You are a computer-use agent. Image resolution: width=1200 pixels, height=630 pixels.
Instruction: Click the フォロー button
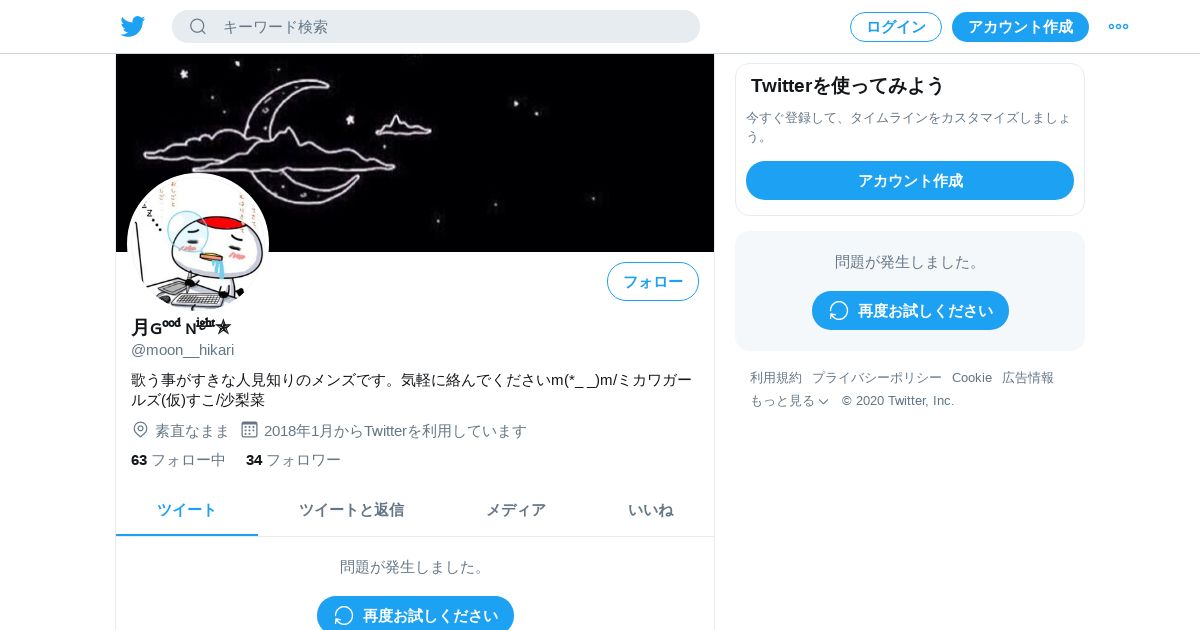pos(653,282)
